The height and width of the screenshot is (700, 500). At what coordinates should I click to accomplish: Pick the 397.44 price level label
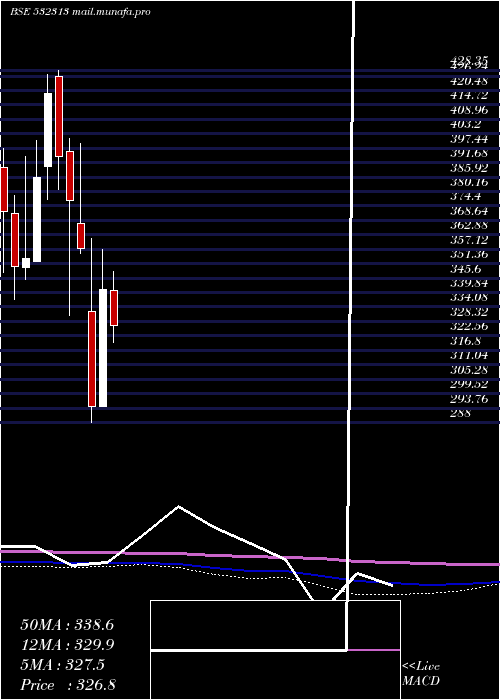469,139
